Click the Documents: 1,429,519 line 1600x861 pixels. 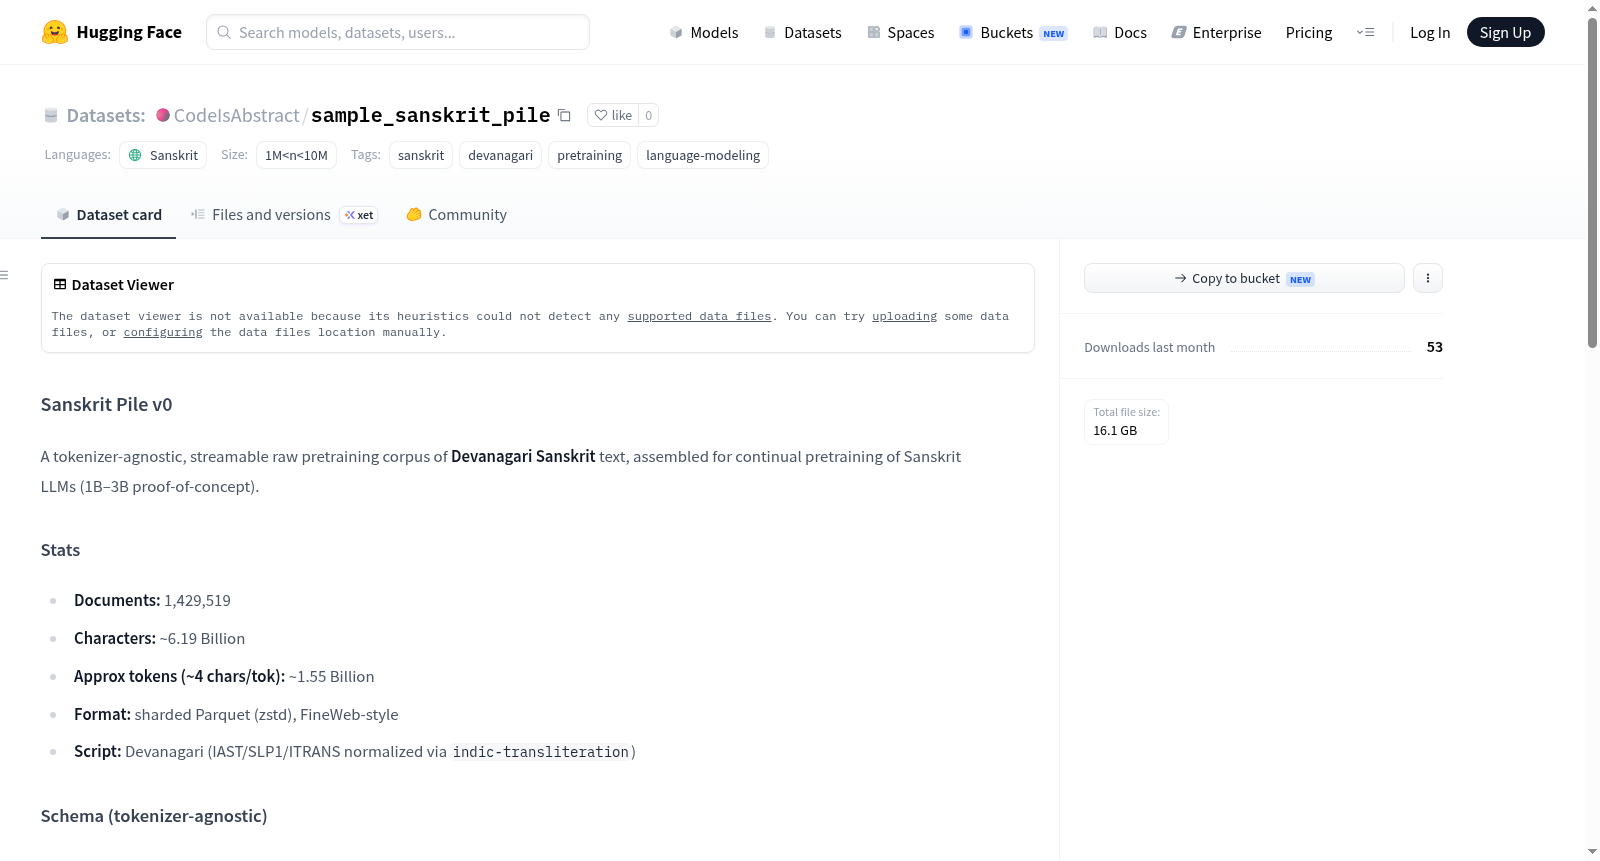pos(152,600)
